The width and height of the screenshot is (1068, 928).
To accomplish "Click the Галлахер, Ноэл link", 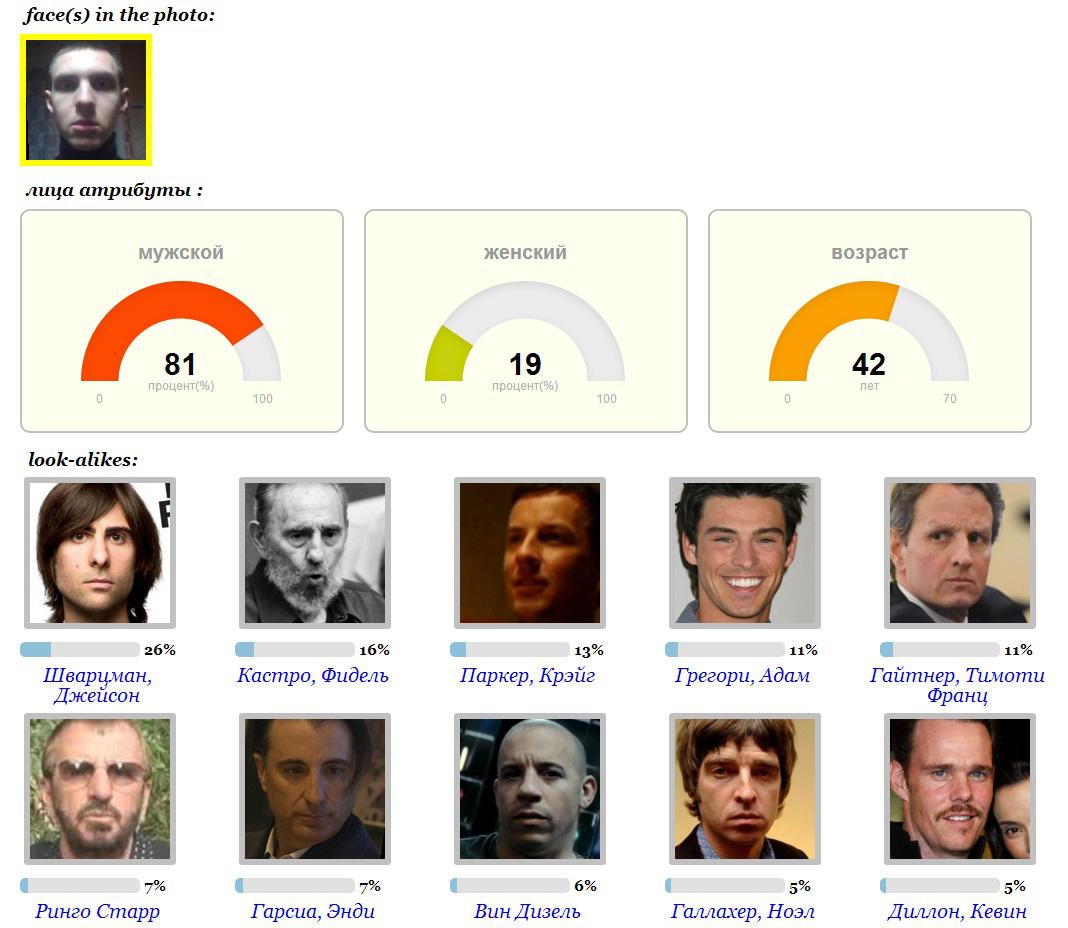I will 742,911.
